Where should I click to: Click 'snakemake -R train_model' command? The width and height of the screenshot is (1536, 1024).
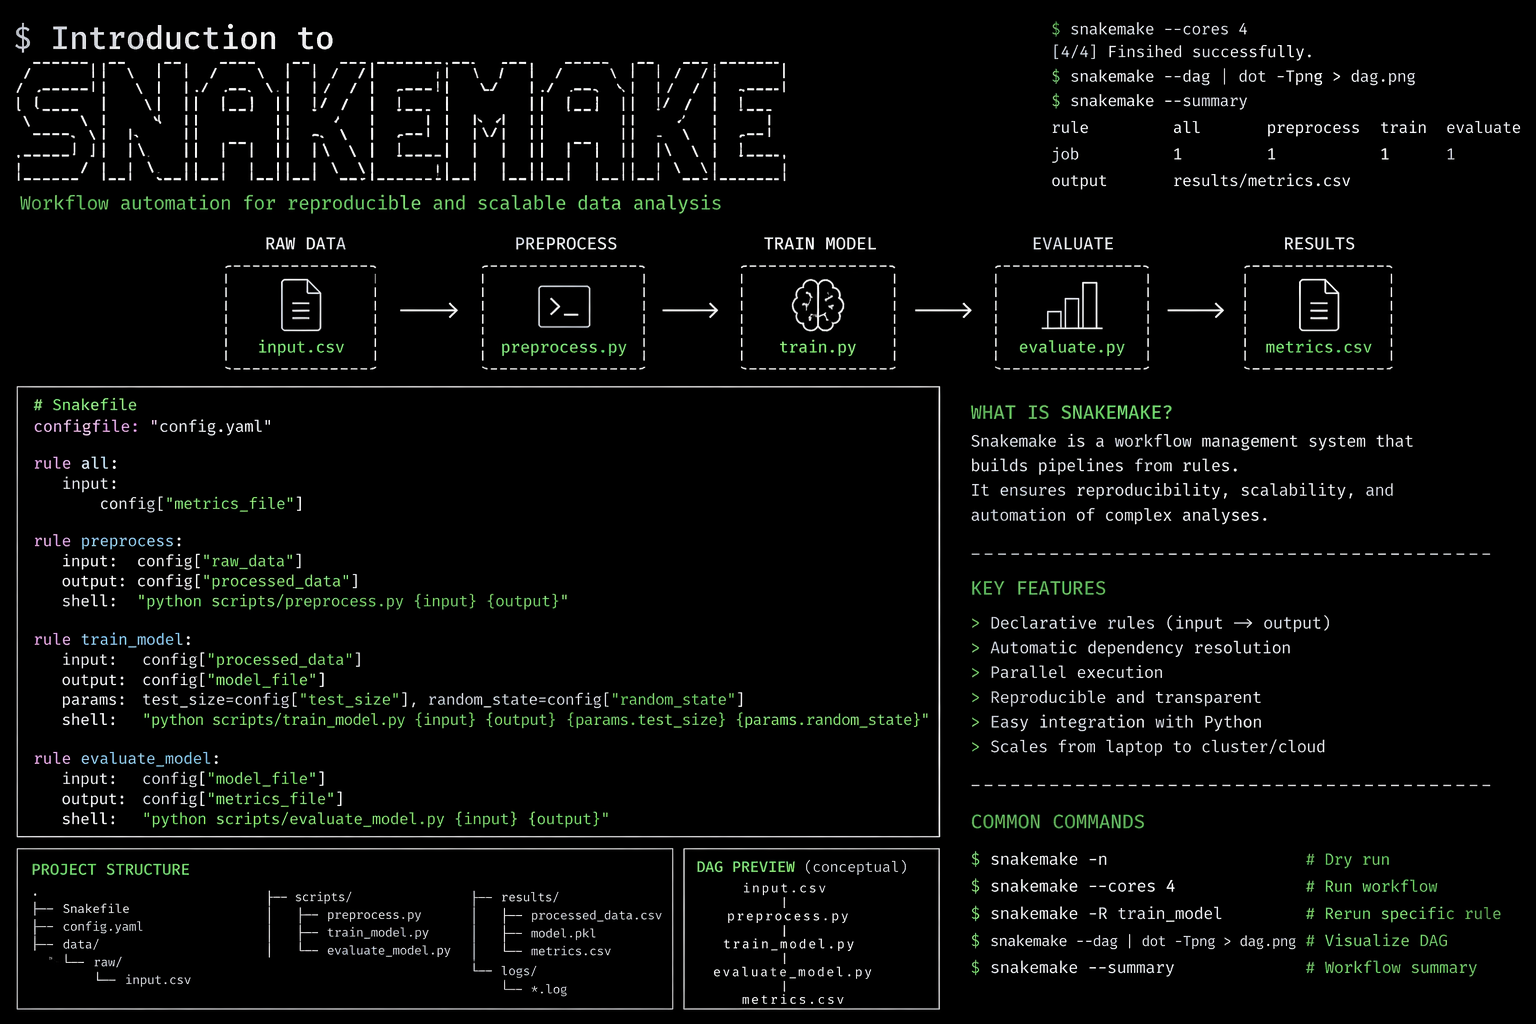coord(1105,914)
